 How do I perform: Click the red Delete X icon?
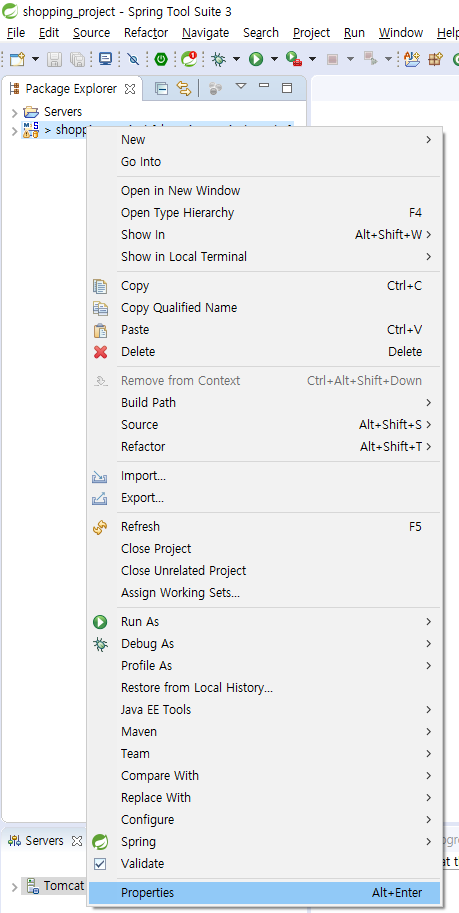100,352
